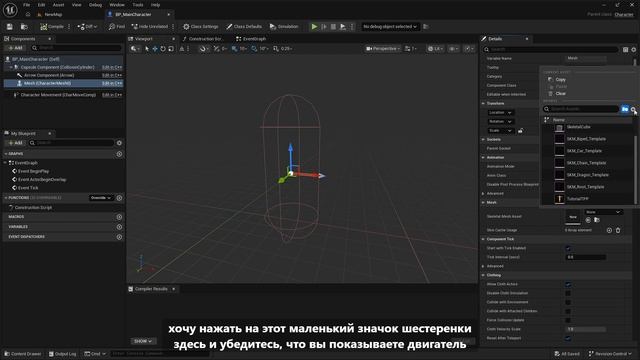The width and height of the screenshot is (640, 360).
Task: Toggle Allow Cloth Actors checkbox
Action: tap(568, 284)
